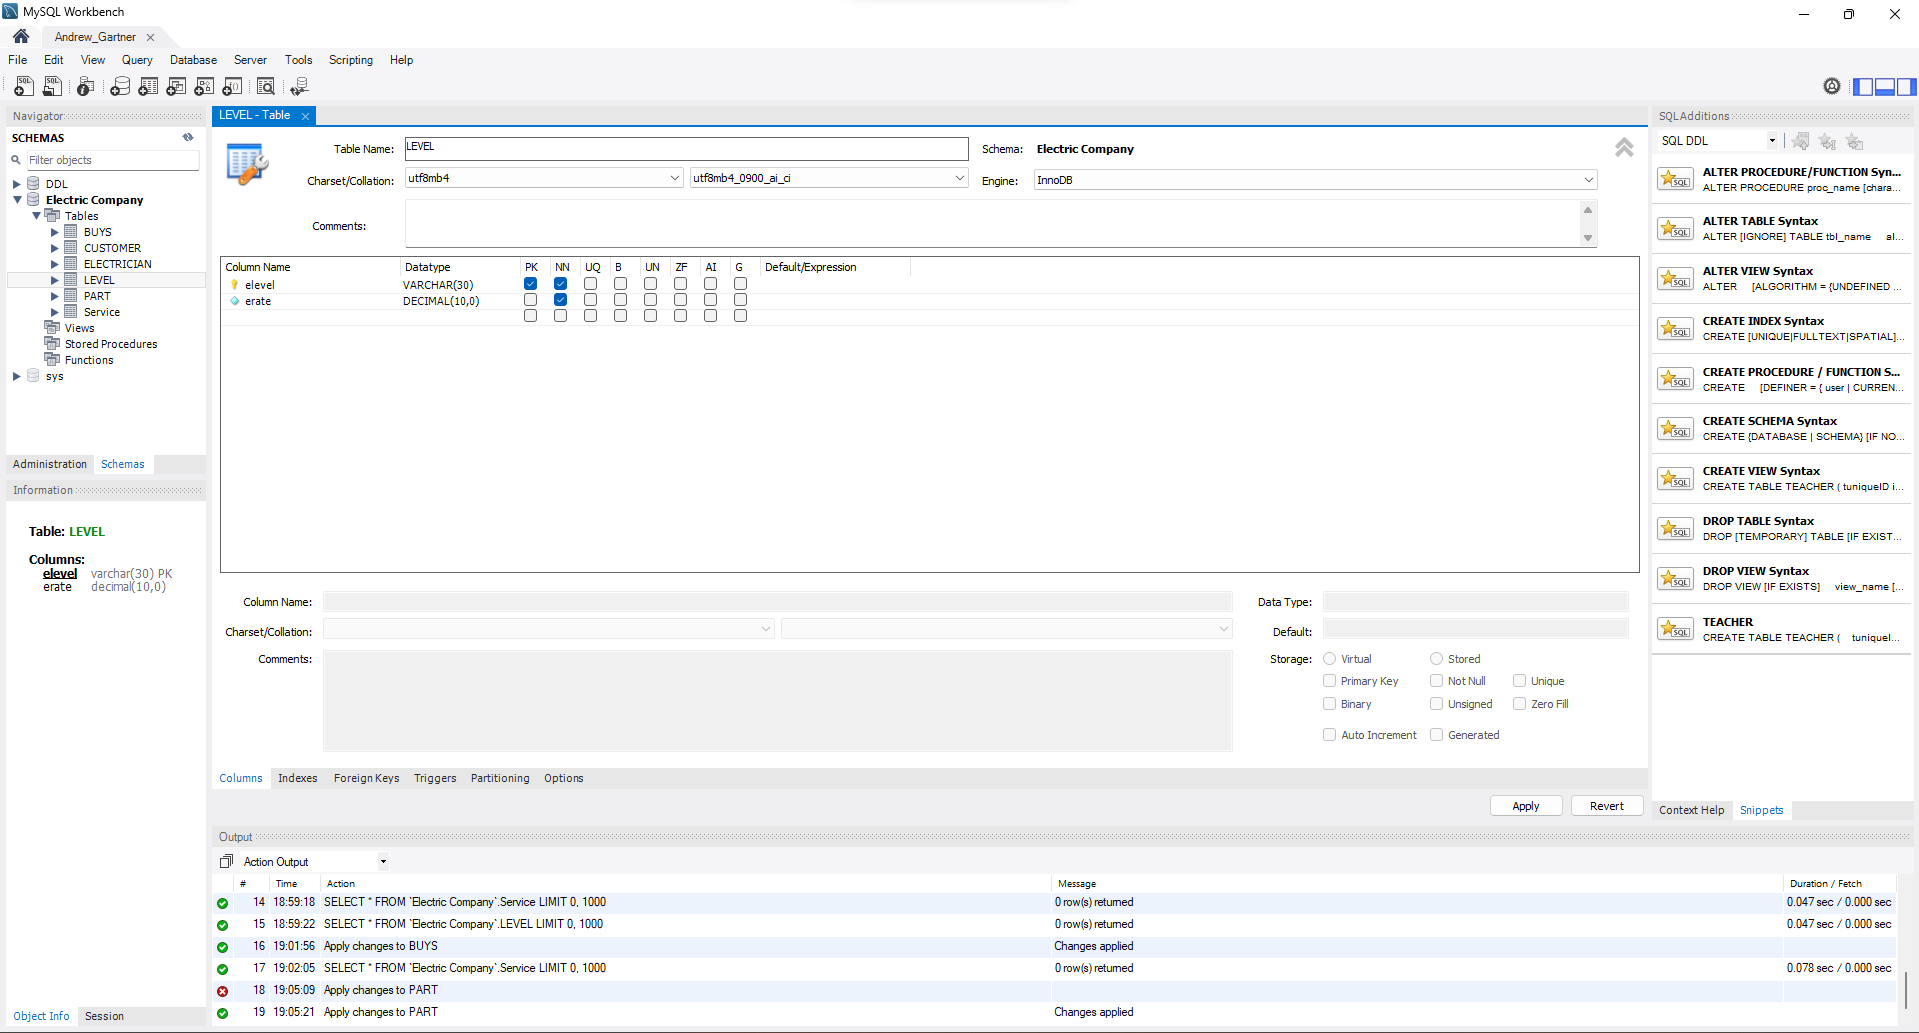Viewport: 1919px width, 1033px height.
Task: Check the Auto Increment checkbox
Action: (x=1330, y=735)
